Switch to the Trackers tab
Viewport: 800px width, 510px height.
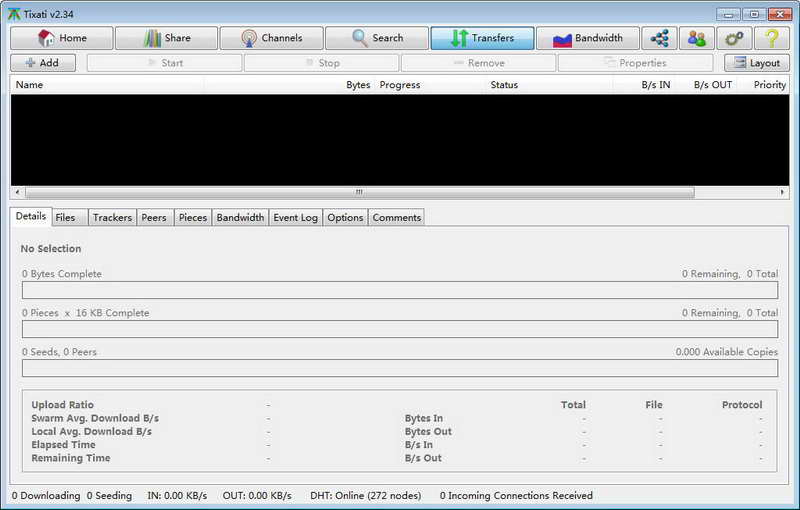pos(112,217)
